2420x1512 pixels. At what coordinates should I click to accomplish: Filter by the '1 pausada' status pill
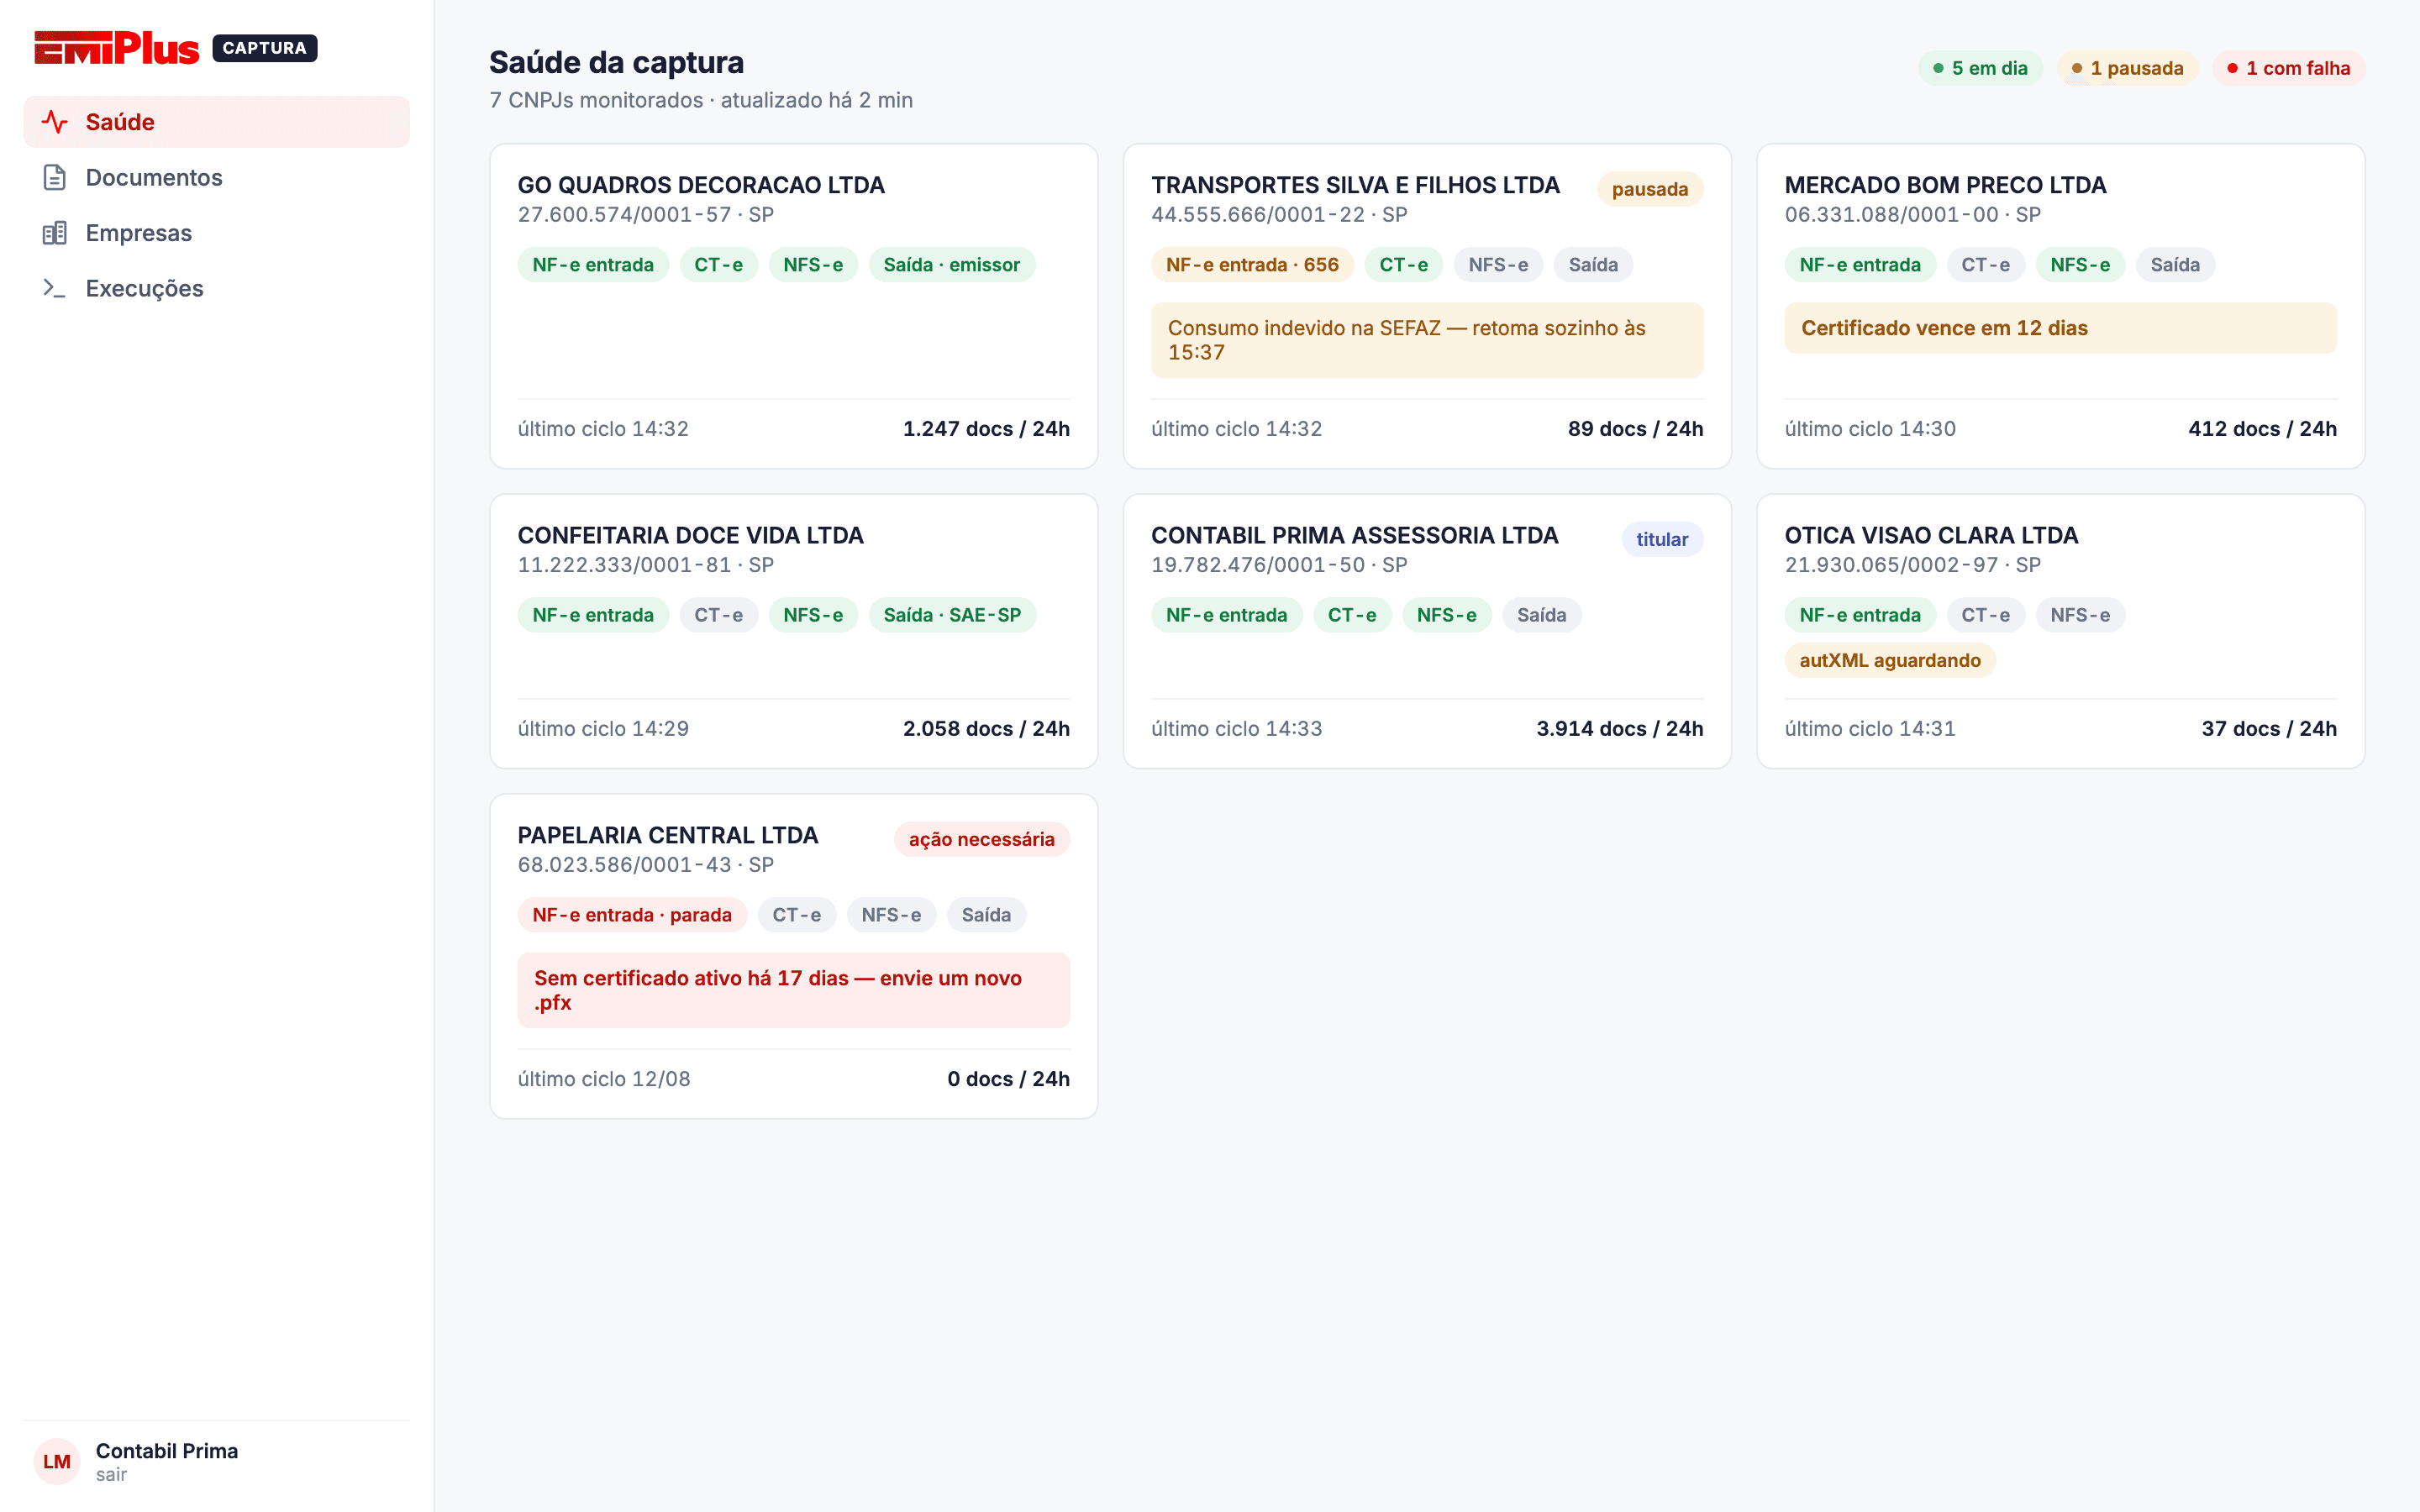(x=2127, y=68)
